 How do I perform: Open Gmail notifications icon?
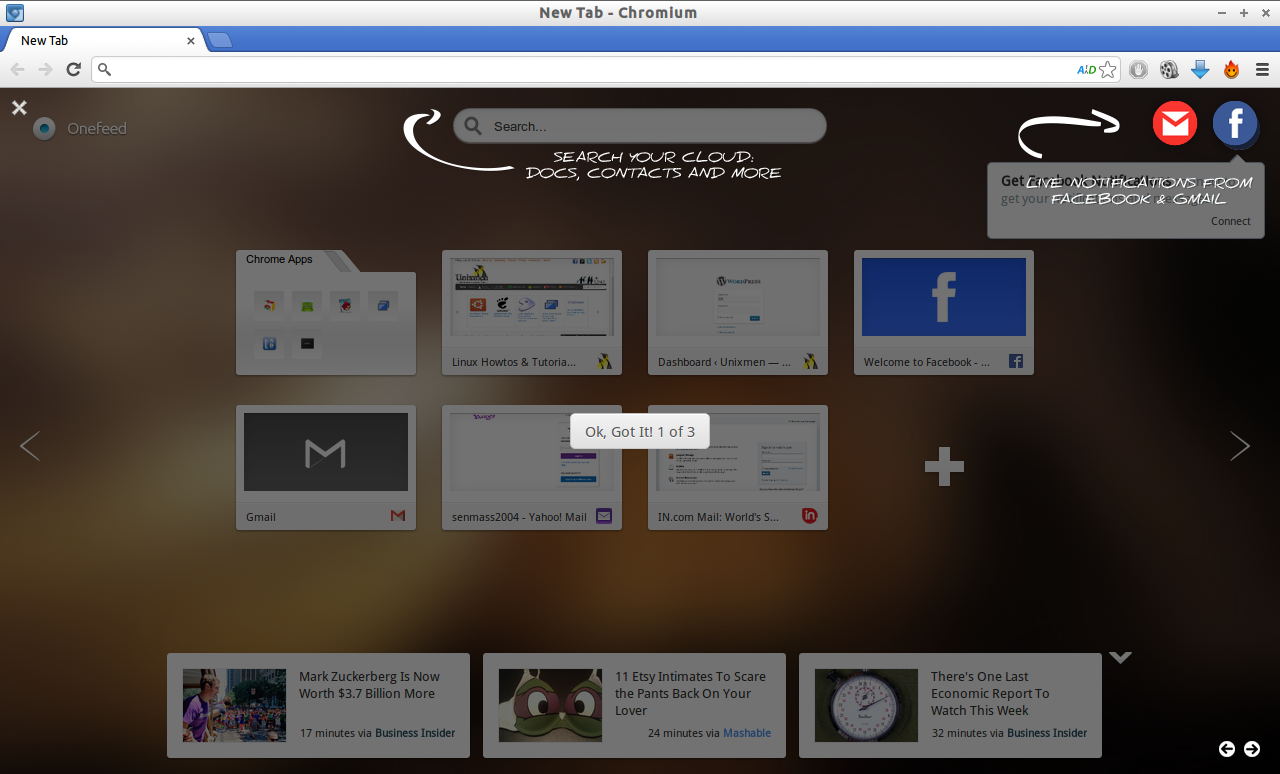(x=1175, y=124)
